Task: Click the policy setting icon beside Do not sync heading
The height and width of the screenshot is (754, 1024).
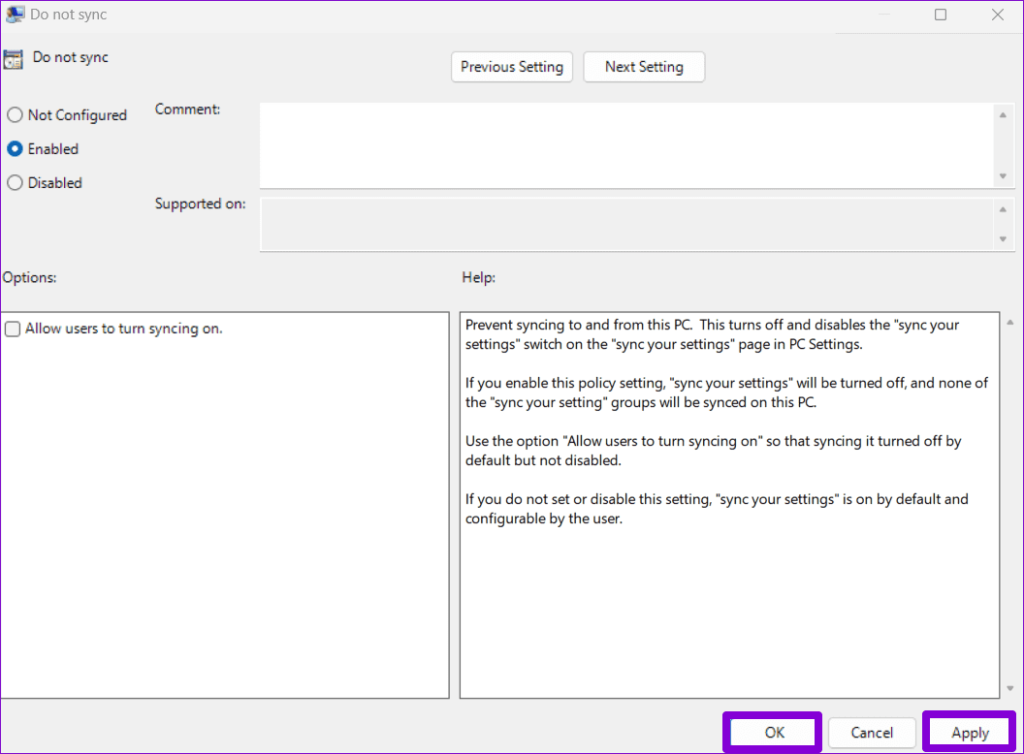Action: click(15, 58)
